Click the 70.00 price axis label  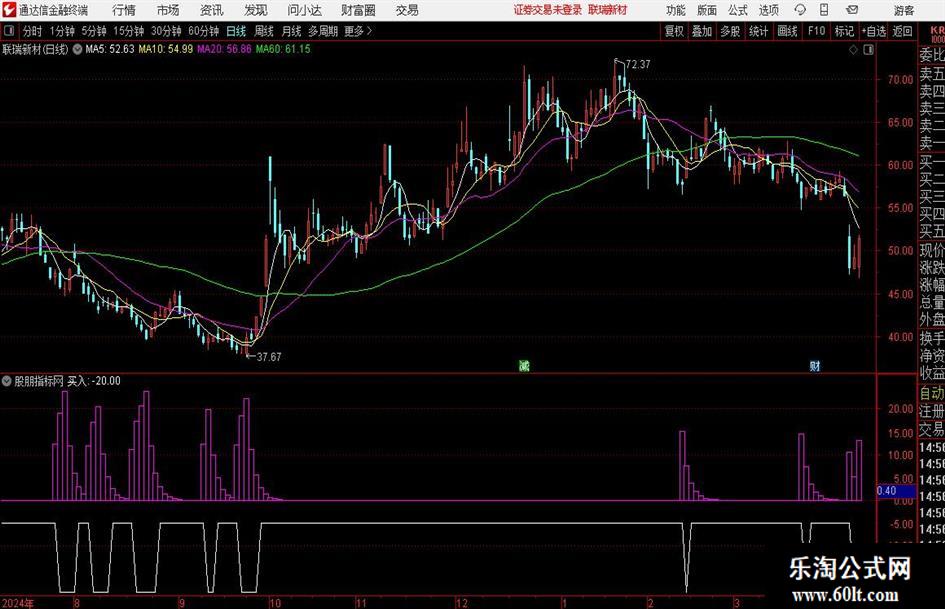[900, 80]
